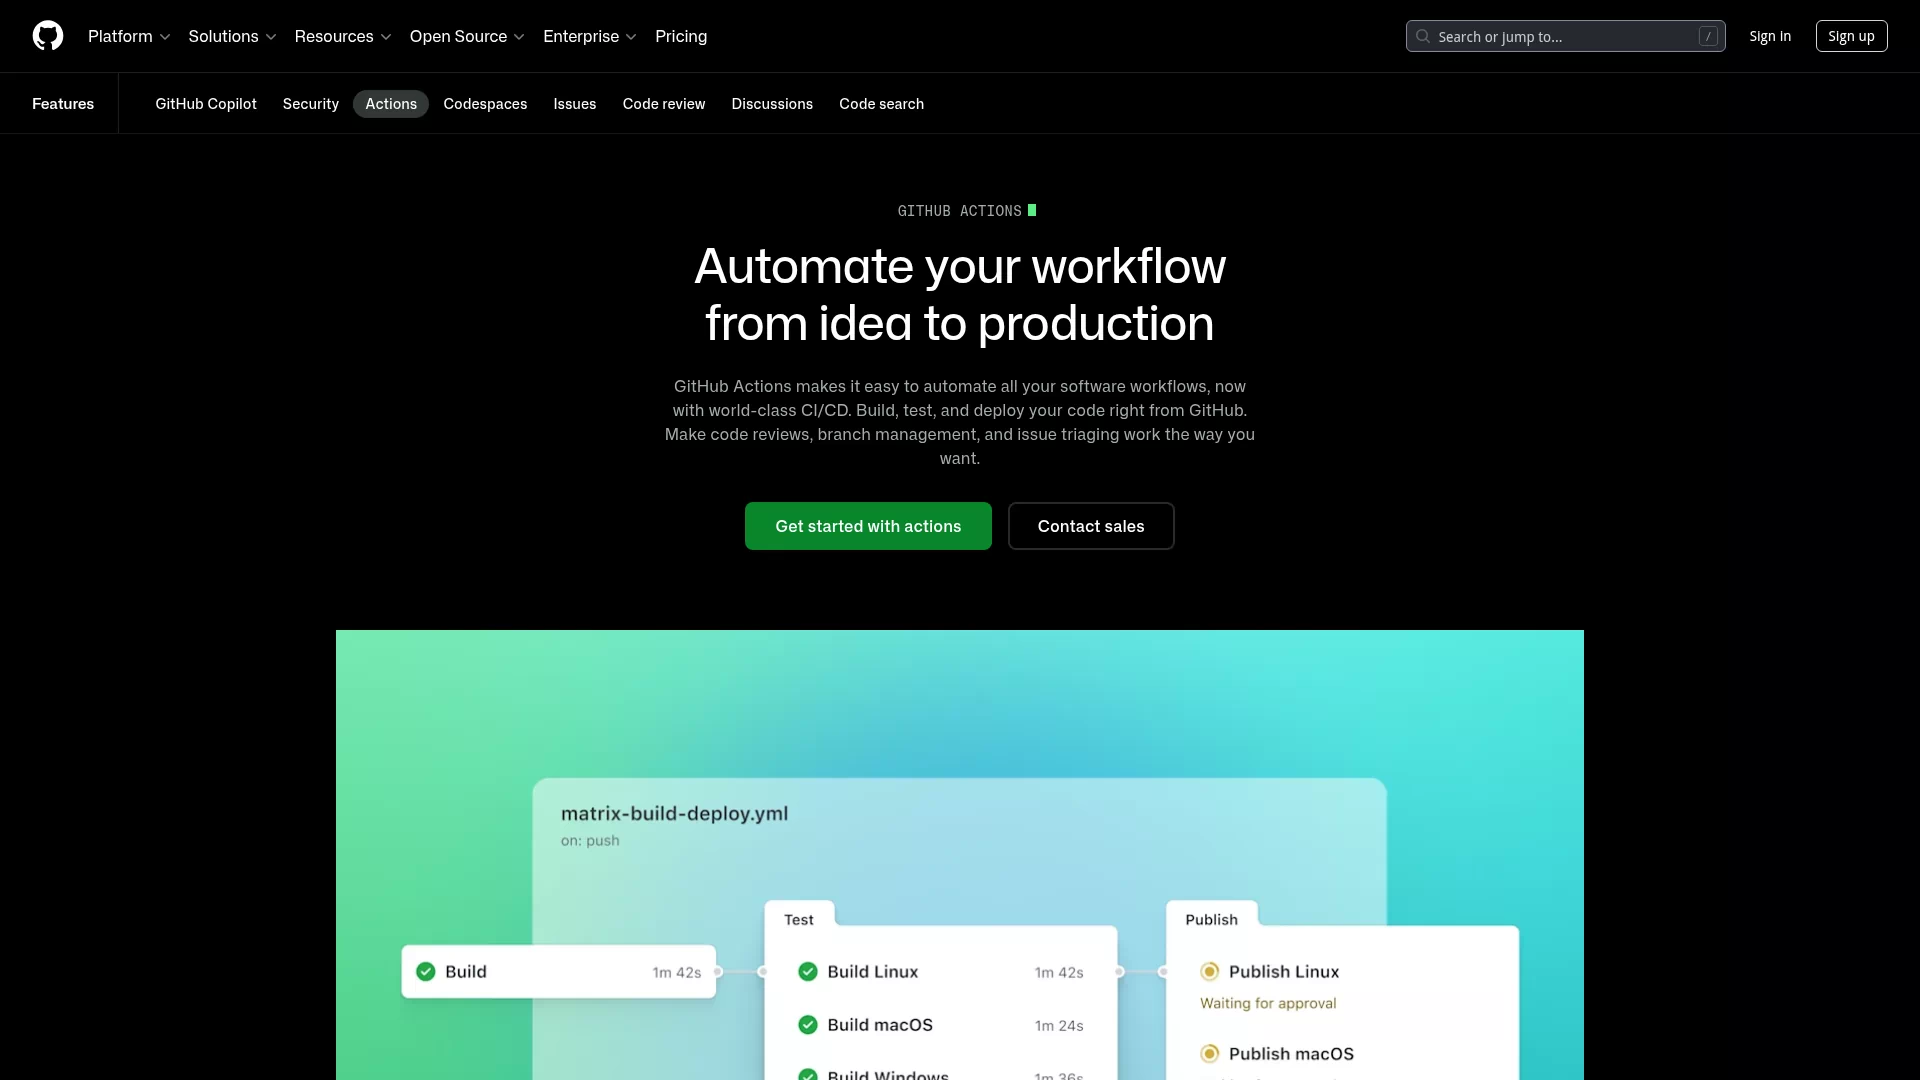1920x1080 pixels.
Task: Click the 1m 24s duration value
Action: (1059, 1025)
